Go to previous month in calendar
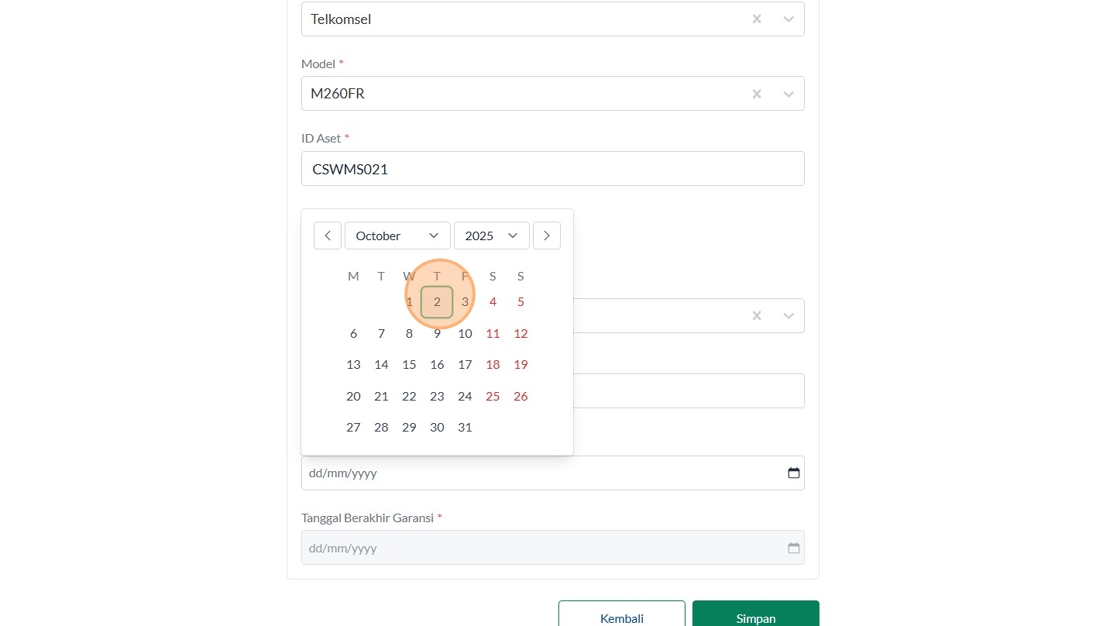This screenshot has width=1120, height=626. click(x=327, y=236)
